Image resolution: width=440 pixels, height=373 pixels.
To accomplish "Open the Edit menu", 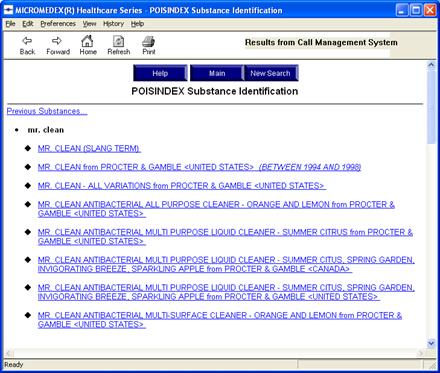I will click(x=28, y=24).
